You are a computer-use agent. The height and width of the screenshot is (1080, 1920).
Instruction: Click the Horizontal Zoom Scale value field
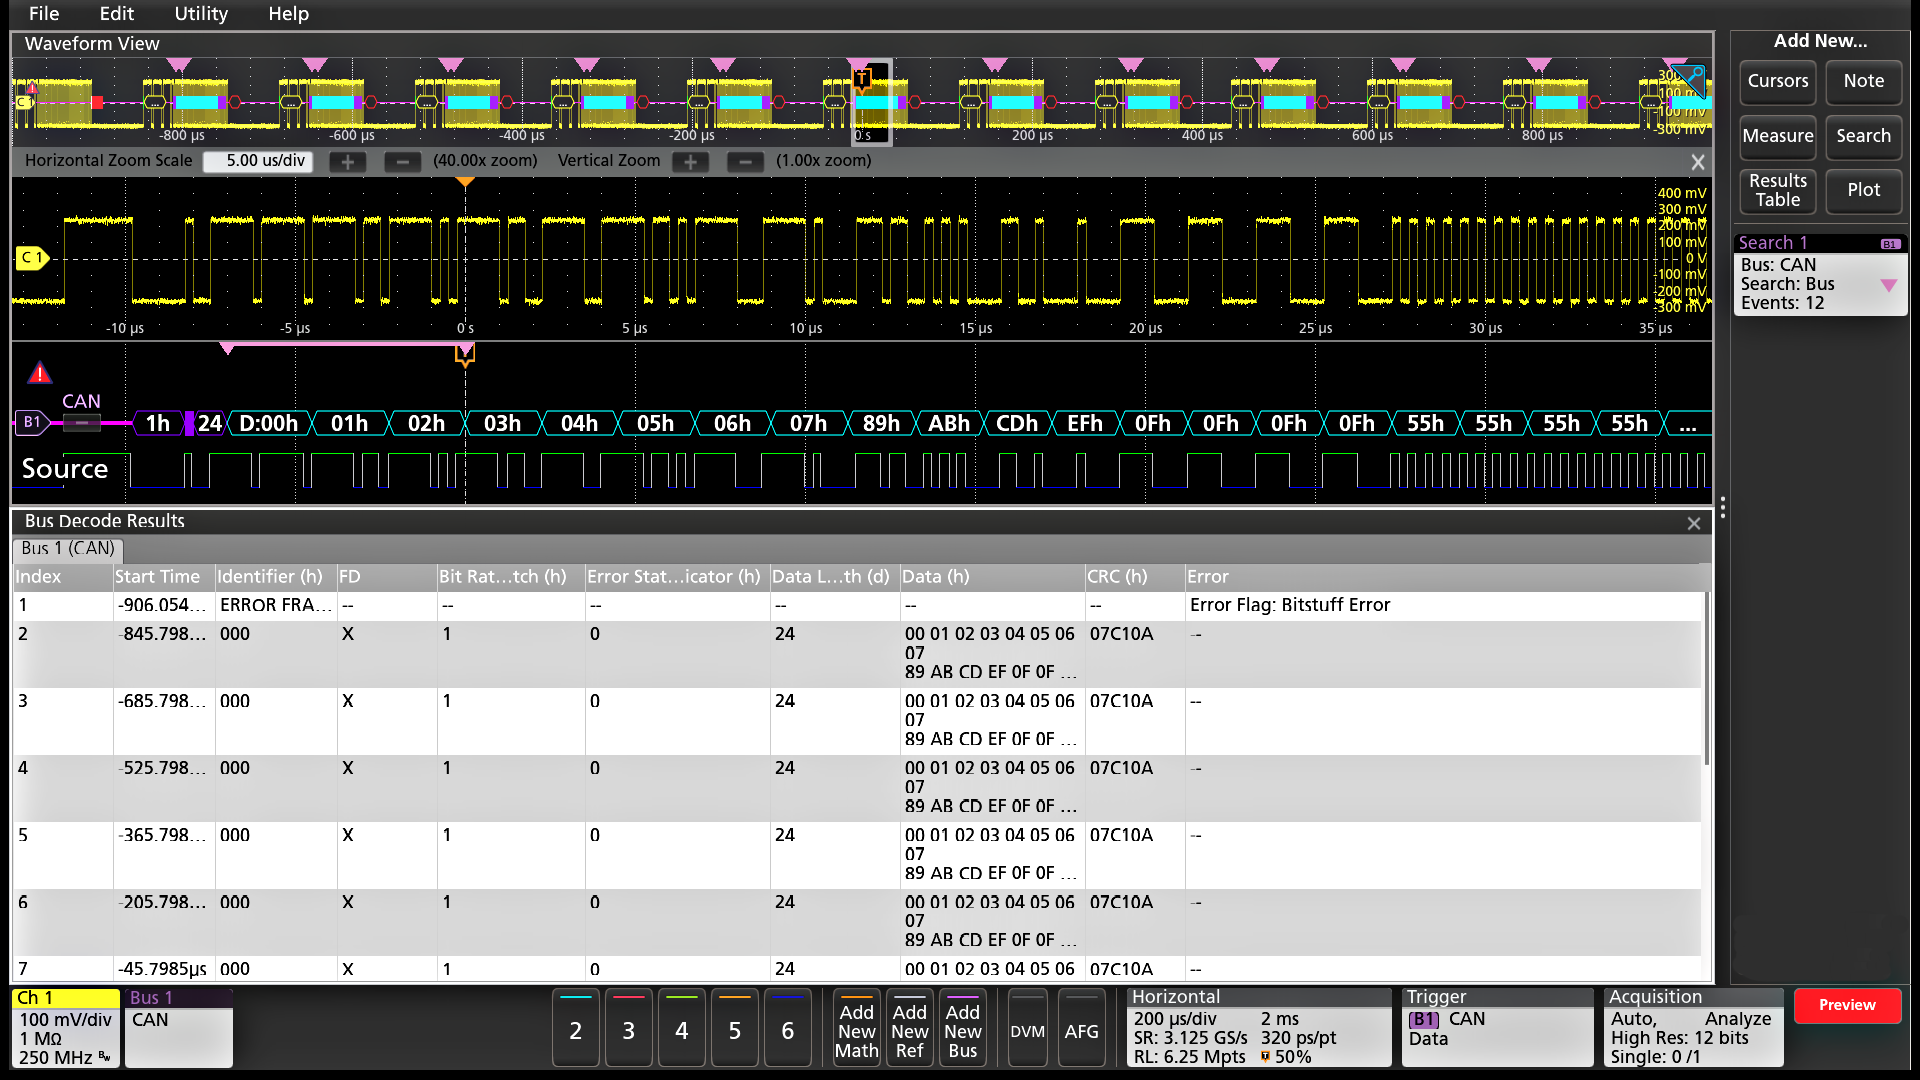pos(258,161)
